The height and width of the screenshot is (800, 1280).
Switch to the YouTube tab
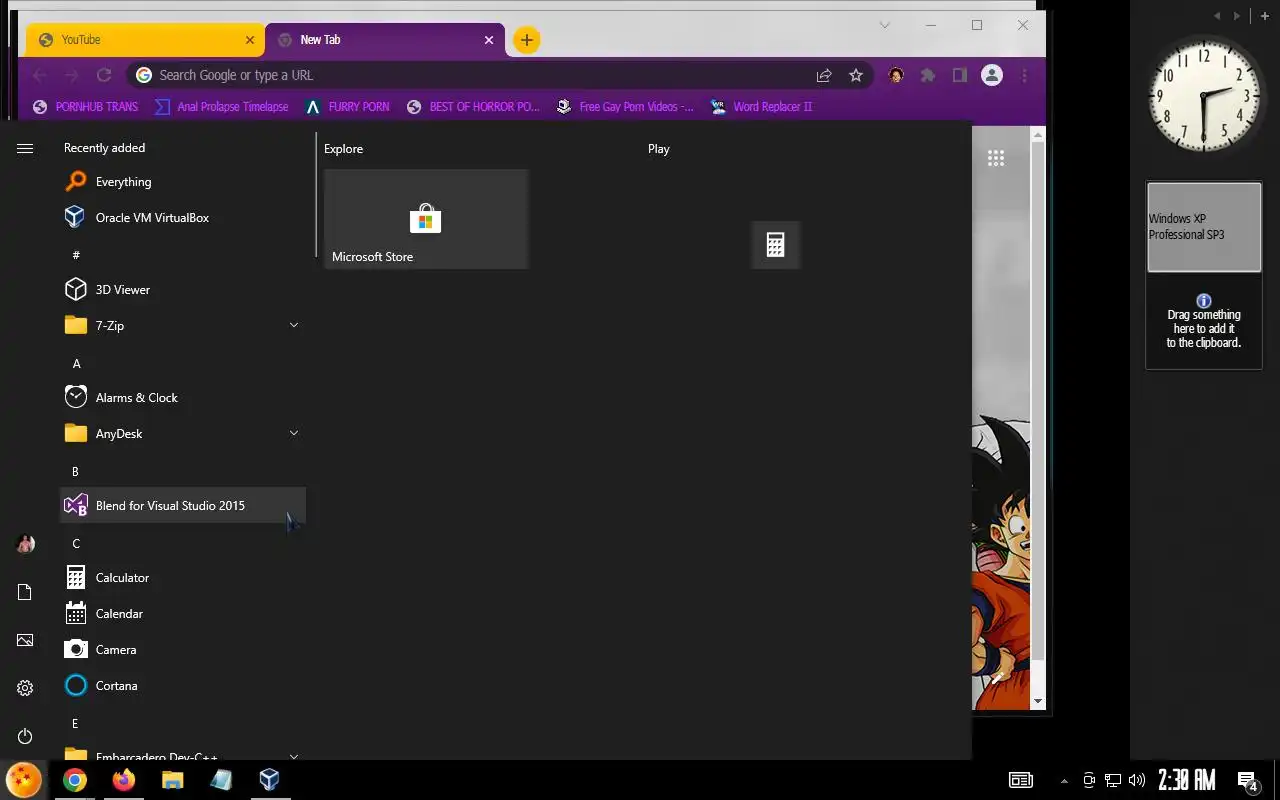145,40
